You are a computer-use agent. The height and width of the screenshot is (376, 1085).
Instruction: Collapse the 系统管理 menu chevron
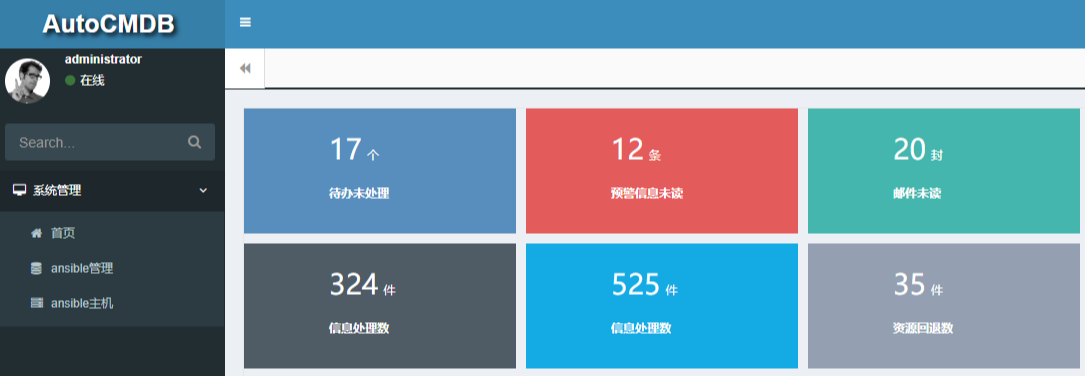point(203,190)
